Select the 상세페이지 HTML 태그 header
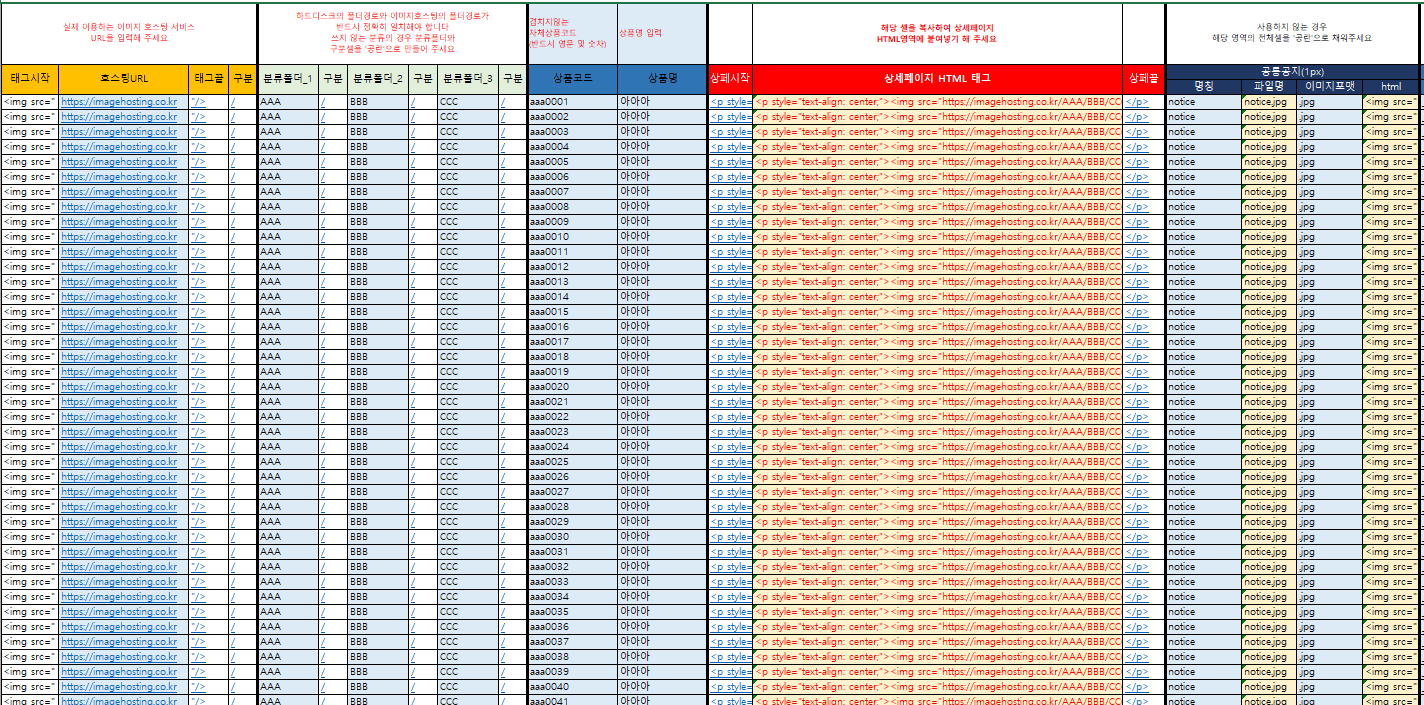This screenshot has width=1424, height=705. 938,79
